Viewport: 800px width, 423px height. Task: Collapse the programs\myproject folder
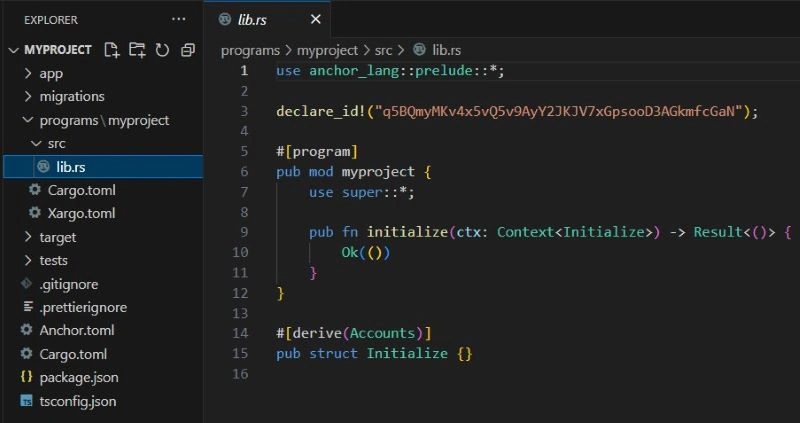pos(28,120)
